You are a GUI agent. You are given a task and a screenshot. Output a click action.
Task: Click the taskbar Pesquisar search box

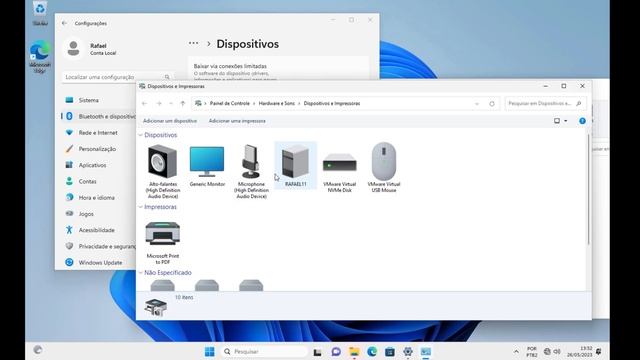tap(264, 351)
